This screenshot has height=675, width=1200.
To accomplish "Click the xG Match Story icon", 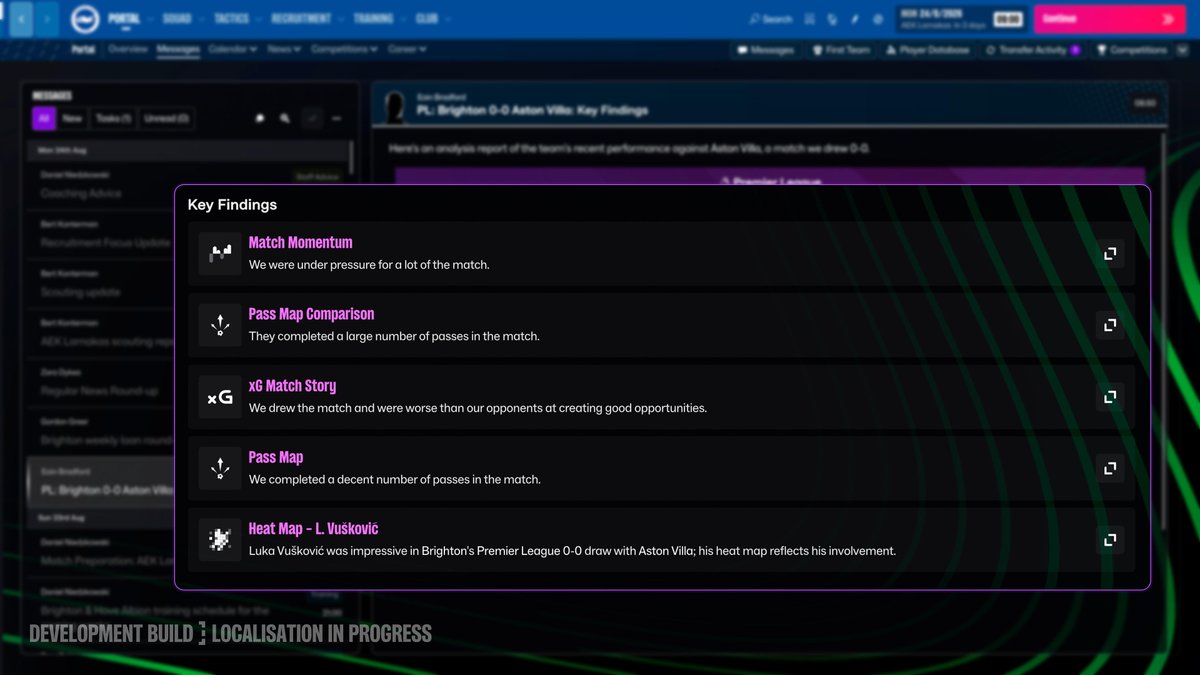I will click(220, 397).
